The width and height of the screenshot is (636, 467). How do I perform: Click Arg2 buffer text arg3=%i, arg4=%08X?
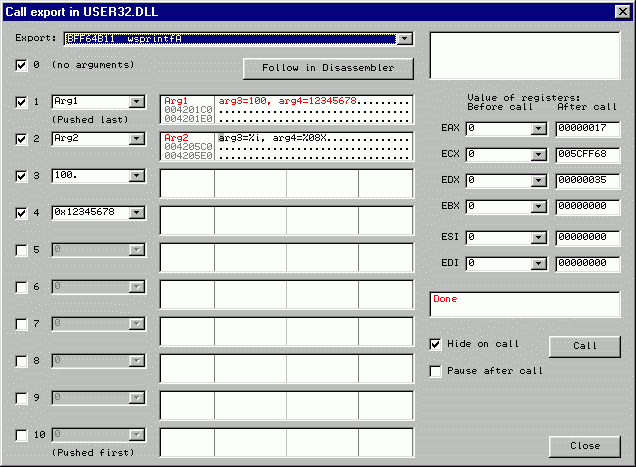pos(273,138)
